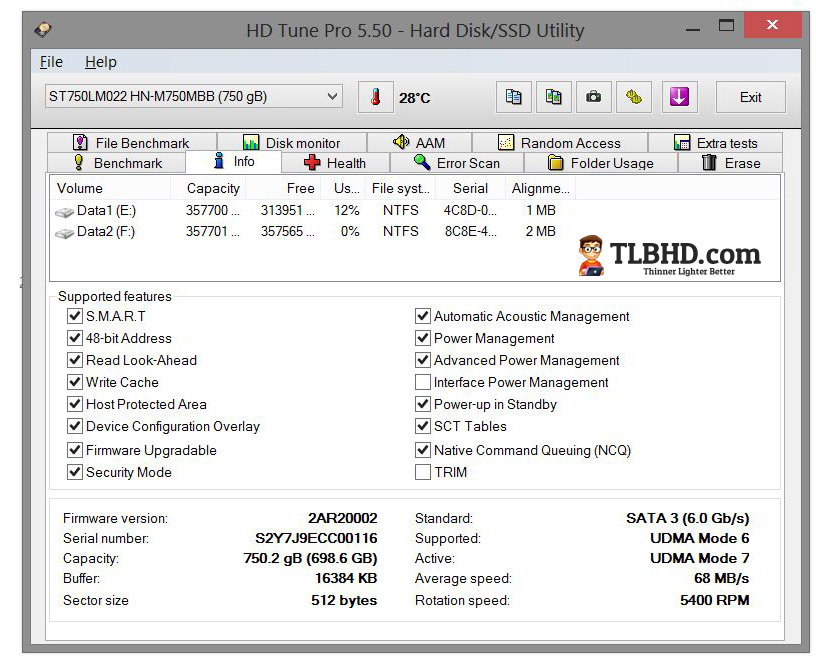
Task: Click the Health red cross icon
Action: [x=312, y=163]
